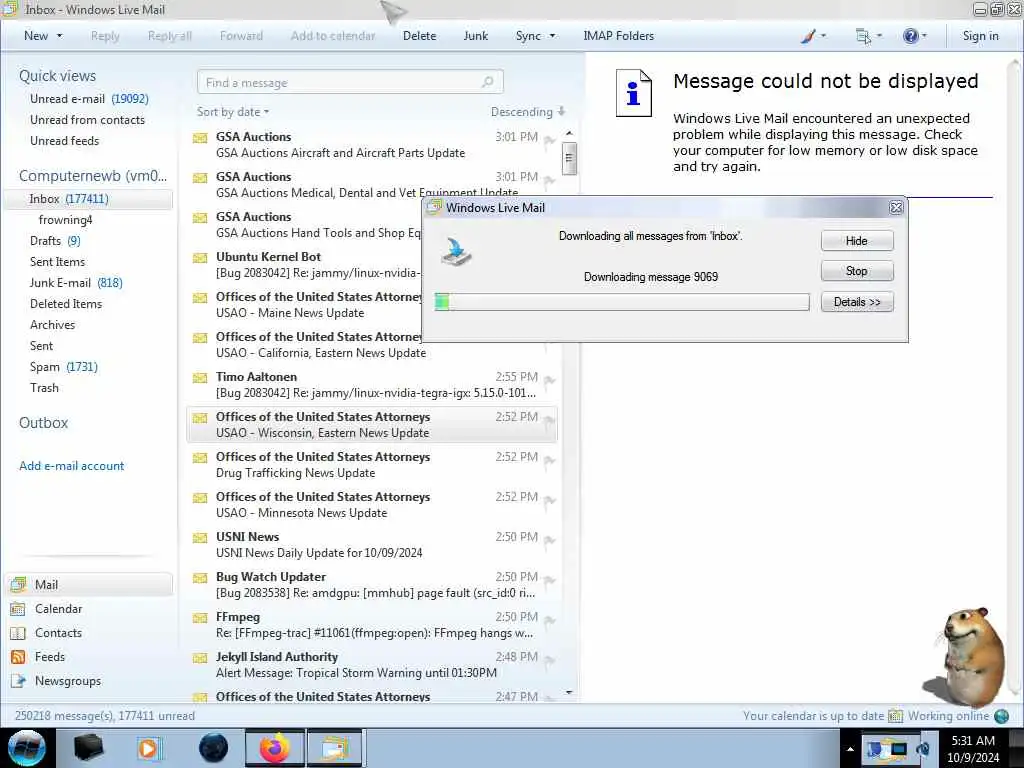Toggle flag on FFmpeg message
This screenshot has width=1024, height=768.
pyautogui.click(x=549, y=620)
